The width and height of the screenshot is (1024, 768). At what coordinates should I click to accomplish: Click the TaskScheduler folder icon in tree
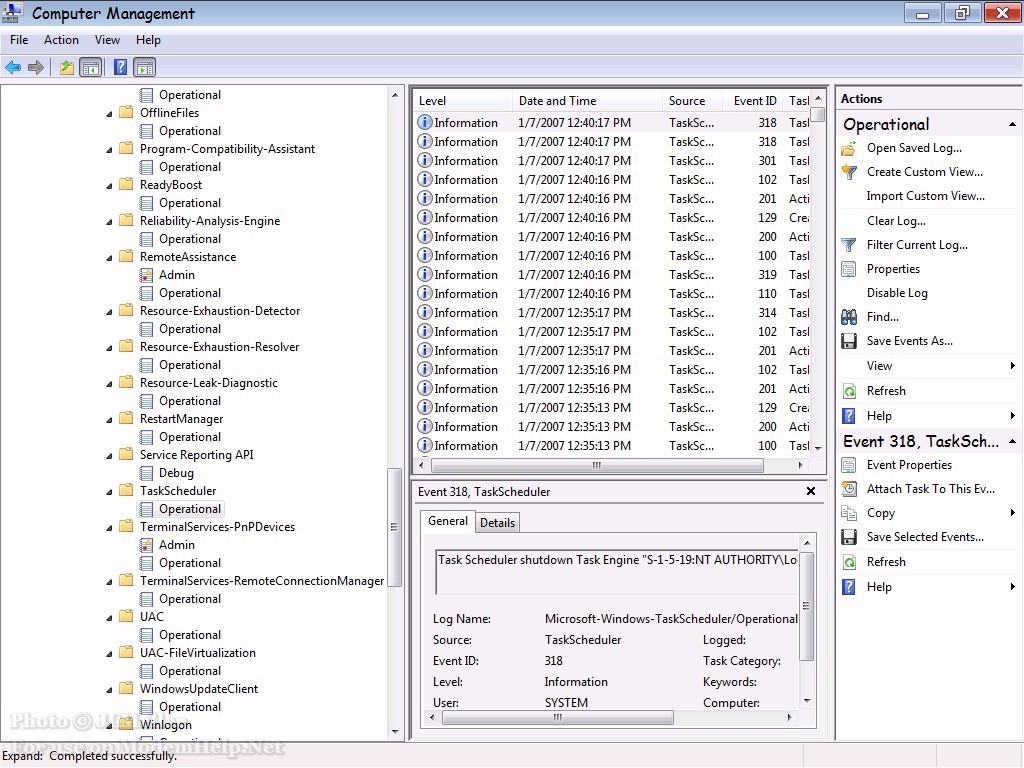[x=127, y=490]
